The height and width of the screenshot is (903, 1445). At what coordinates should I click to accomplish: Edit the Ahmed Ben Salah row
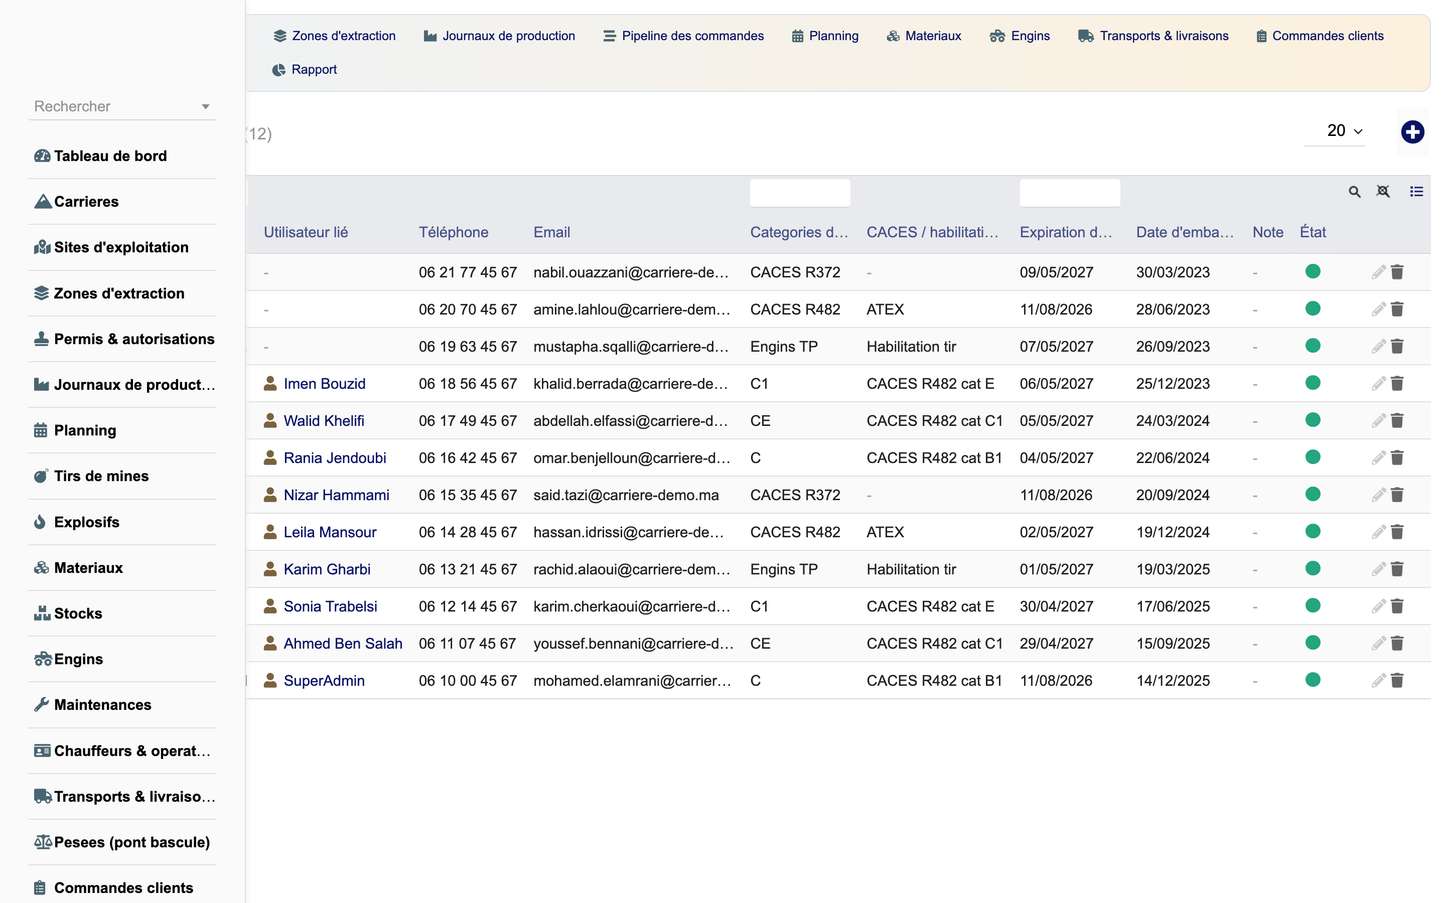click(1378, 643)
